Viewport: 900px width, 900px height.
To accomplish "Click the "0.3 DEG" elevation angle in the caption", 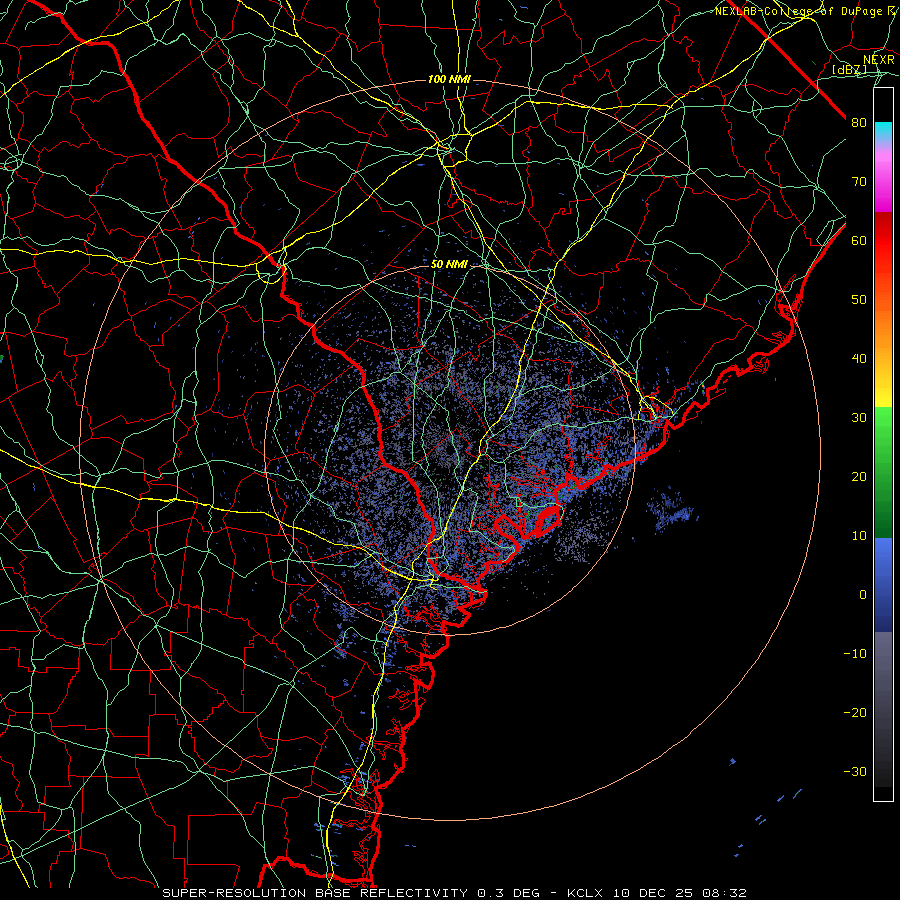I will (x=509, y=893).
